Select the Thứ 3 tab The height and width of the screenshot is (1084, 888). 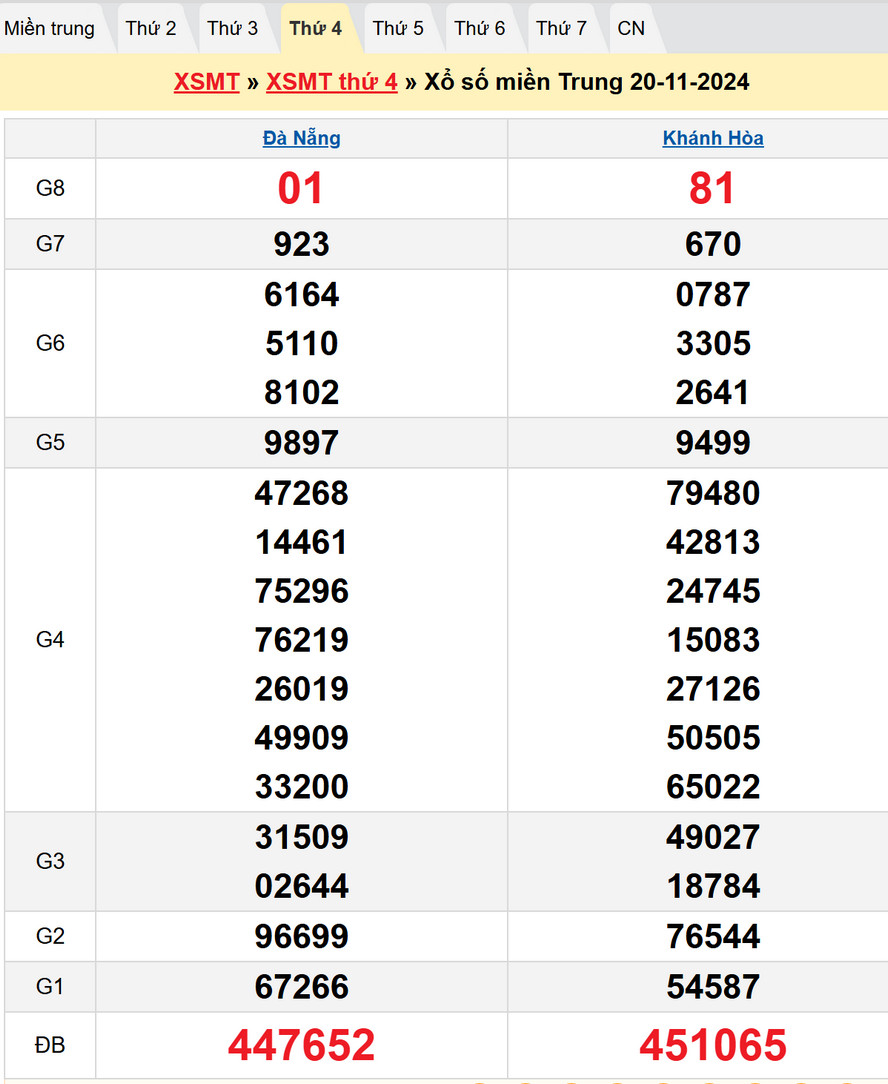pyautogui.click(x=233, y=28)
